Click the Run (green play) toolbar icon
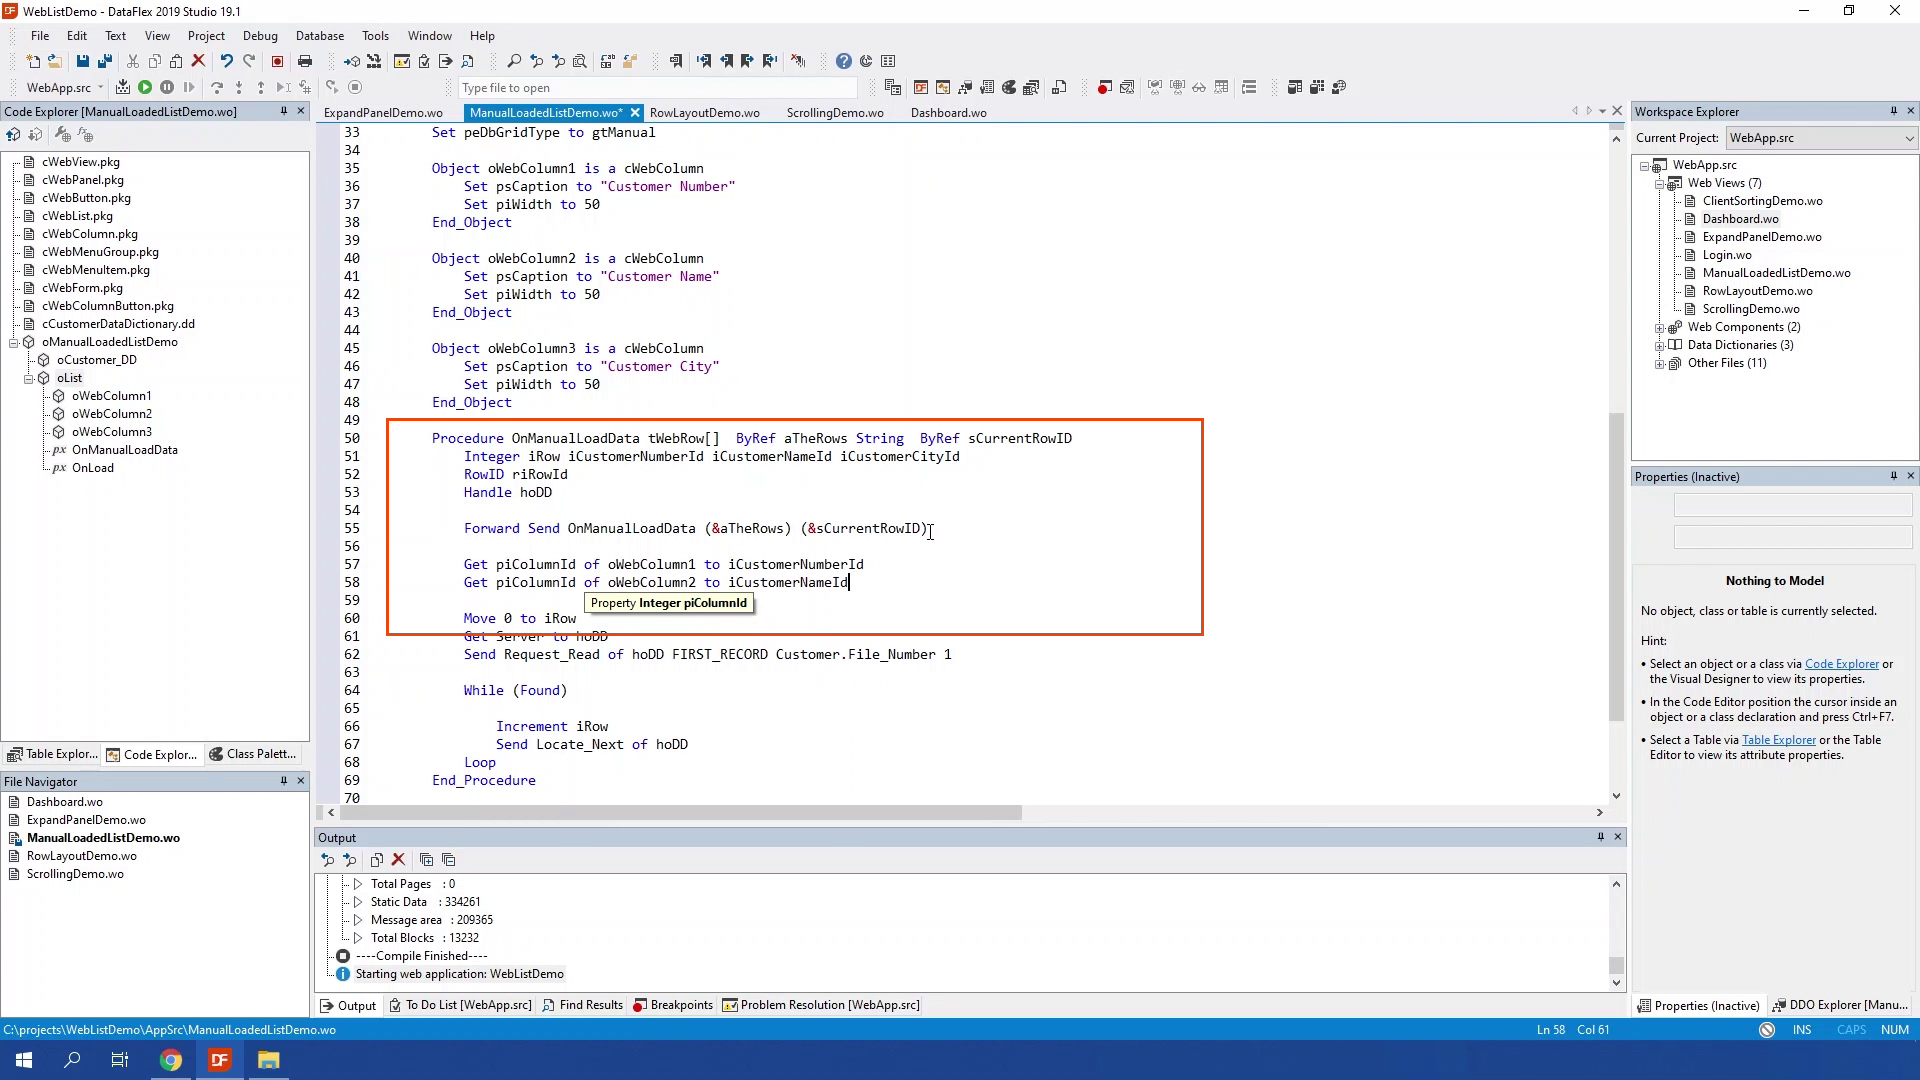Viewport: 1920px width, 1080px height. tap(145, 88)
